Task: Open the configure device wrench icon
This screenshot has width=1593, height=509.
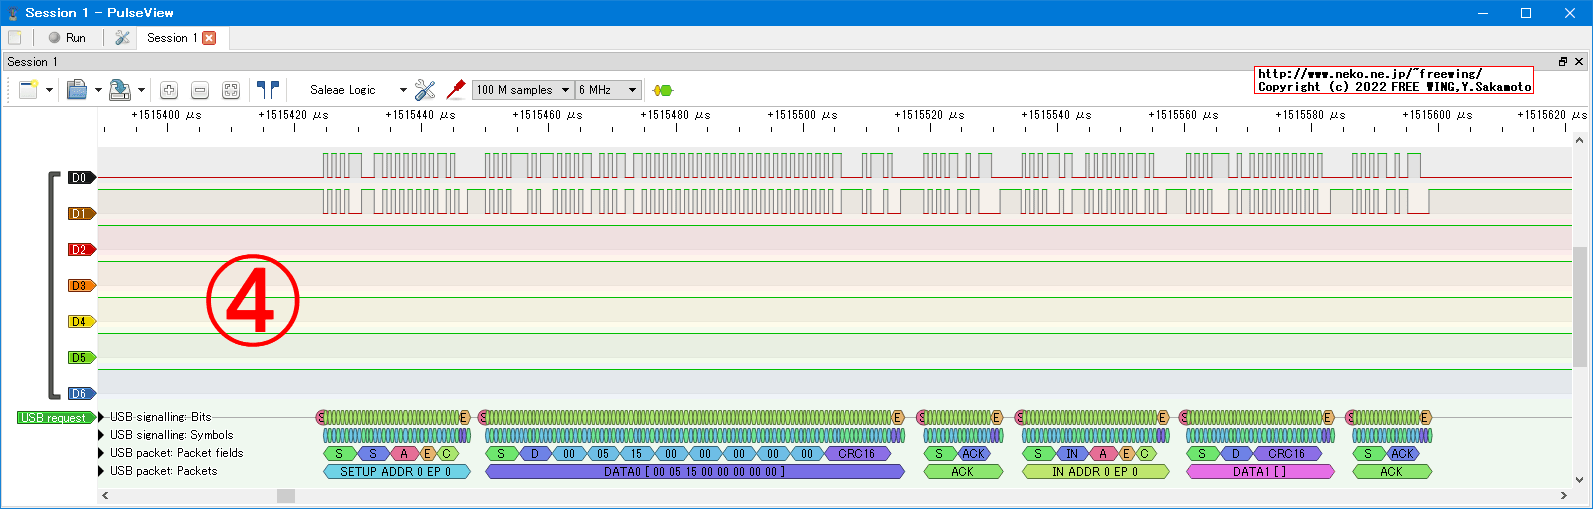Action: [425, 90]
